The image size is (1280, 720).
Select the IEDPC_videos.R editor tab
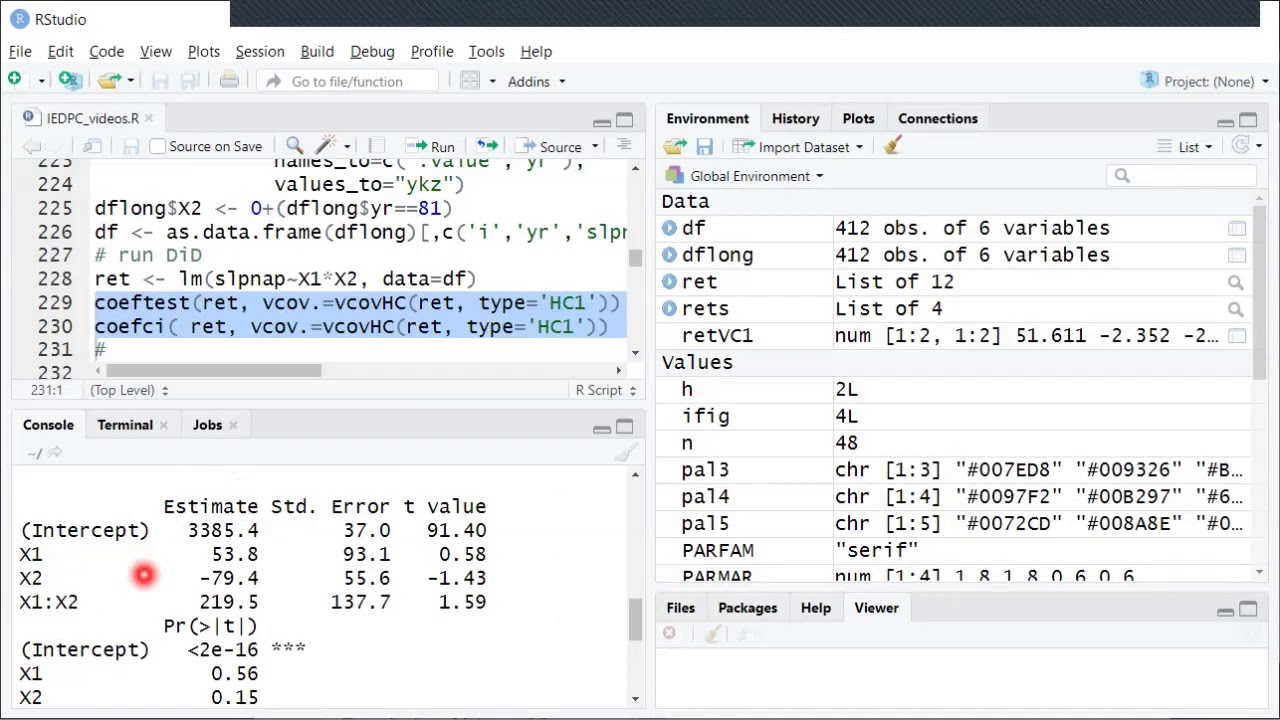click(x=92, y=118)
